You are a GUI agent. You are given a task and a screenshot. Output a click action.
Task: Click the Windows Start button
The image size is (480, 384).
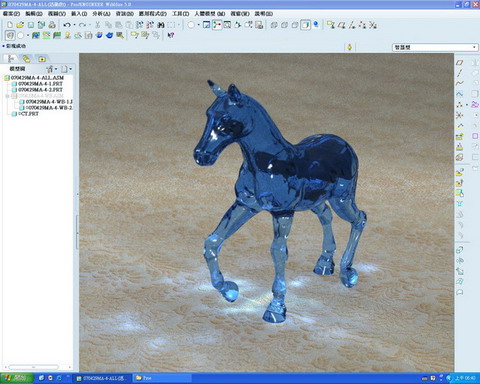17,378
